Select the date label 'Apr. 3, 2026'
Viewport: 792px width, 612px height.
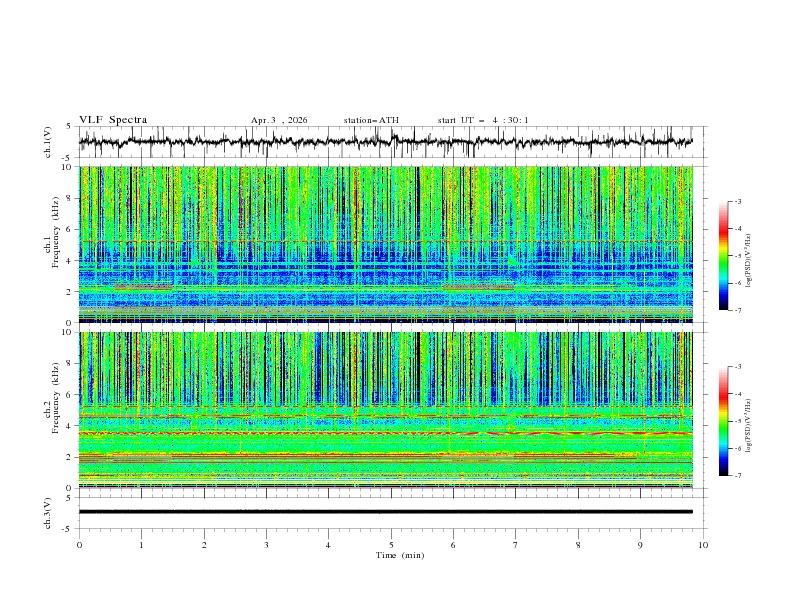pos(279,120)
